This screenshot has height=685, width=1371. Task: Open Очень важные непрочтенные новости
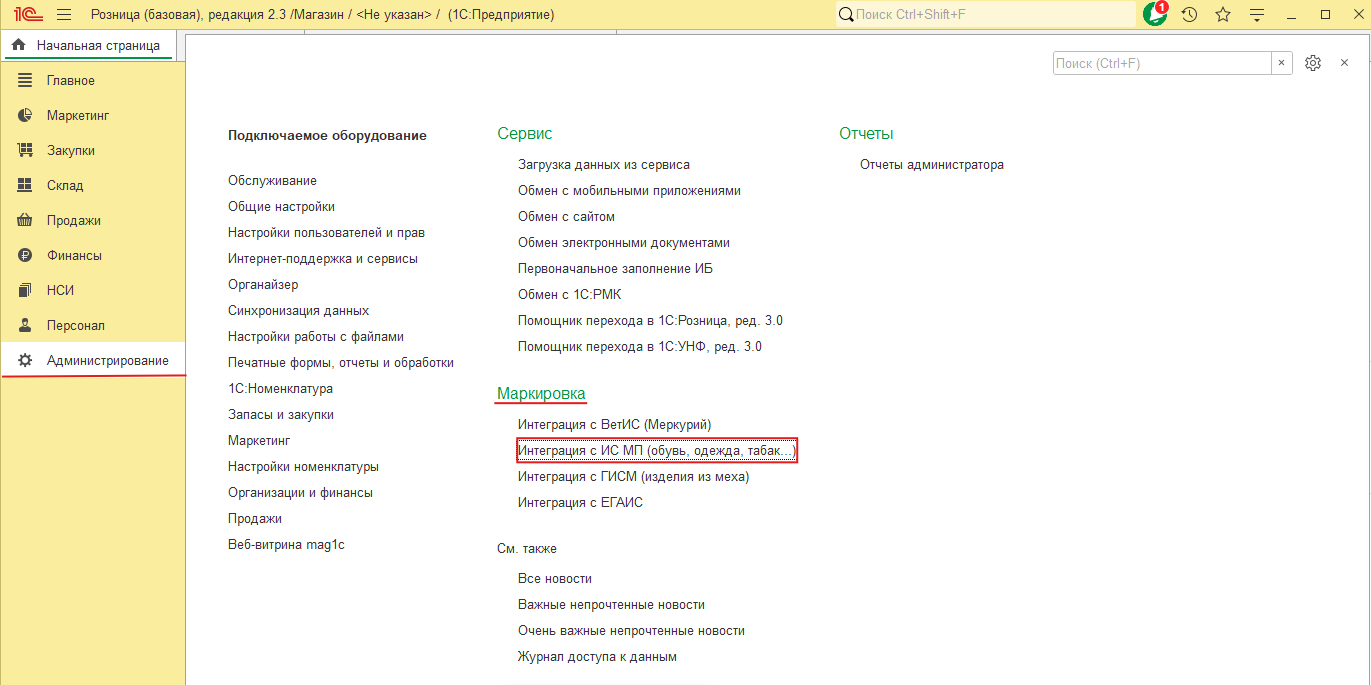pyautogui.click(x=631, y=631)
